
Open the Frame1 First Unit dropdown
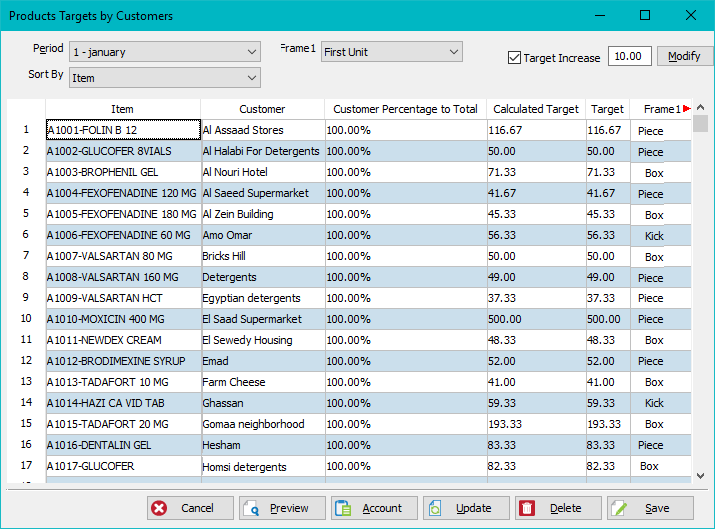click(392, 52)
